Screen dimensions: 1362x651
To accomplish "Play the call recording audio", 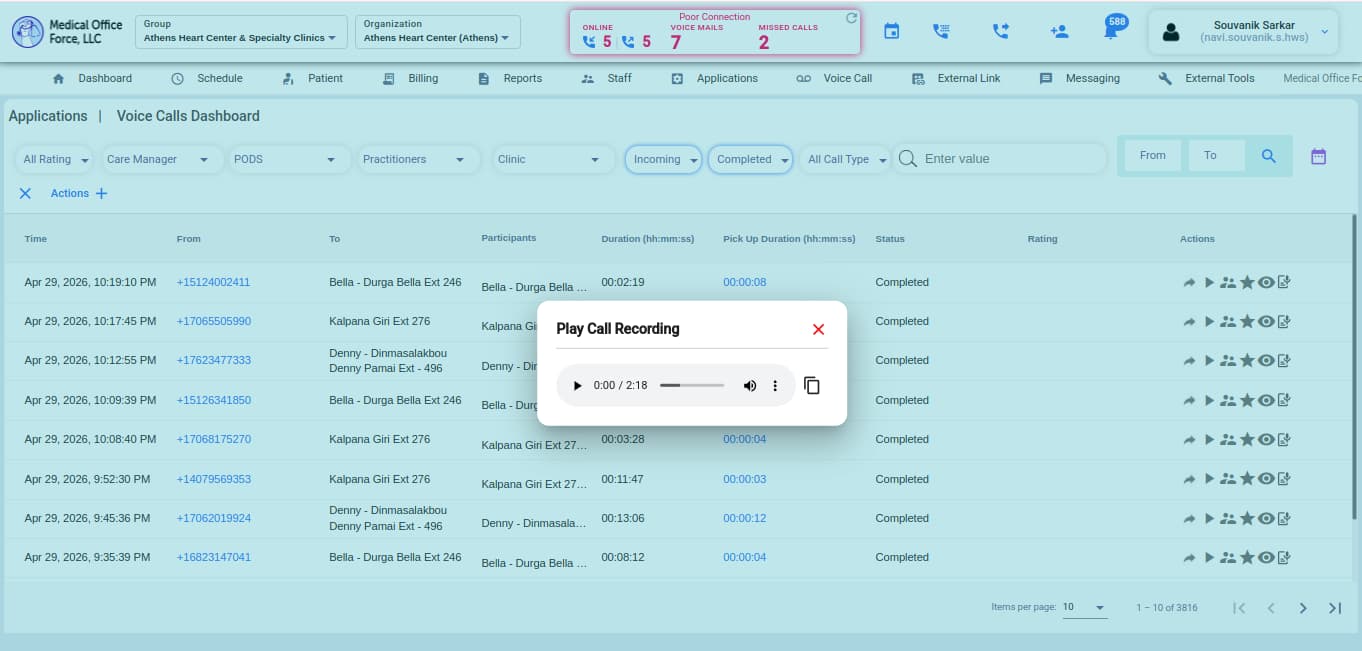I will tap(577, 386).
